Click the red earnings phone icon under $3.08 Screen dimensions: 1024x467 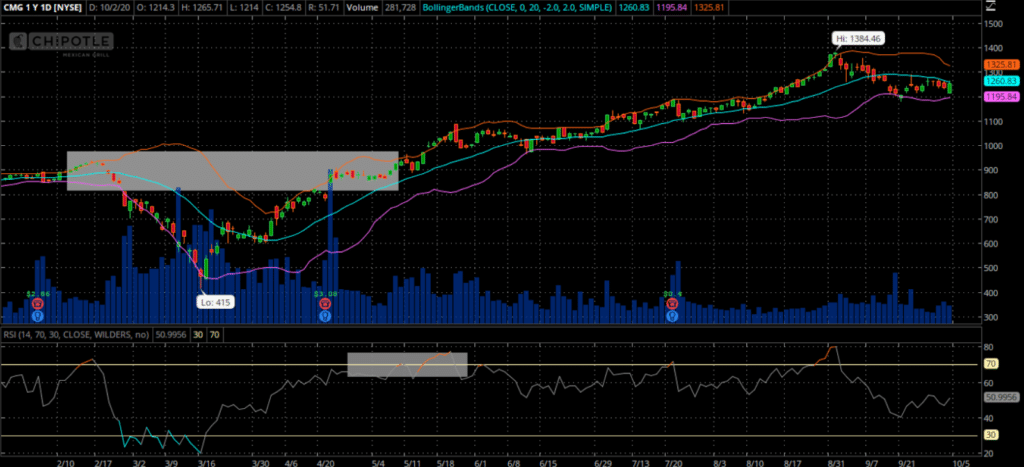pos(325,304)
